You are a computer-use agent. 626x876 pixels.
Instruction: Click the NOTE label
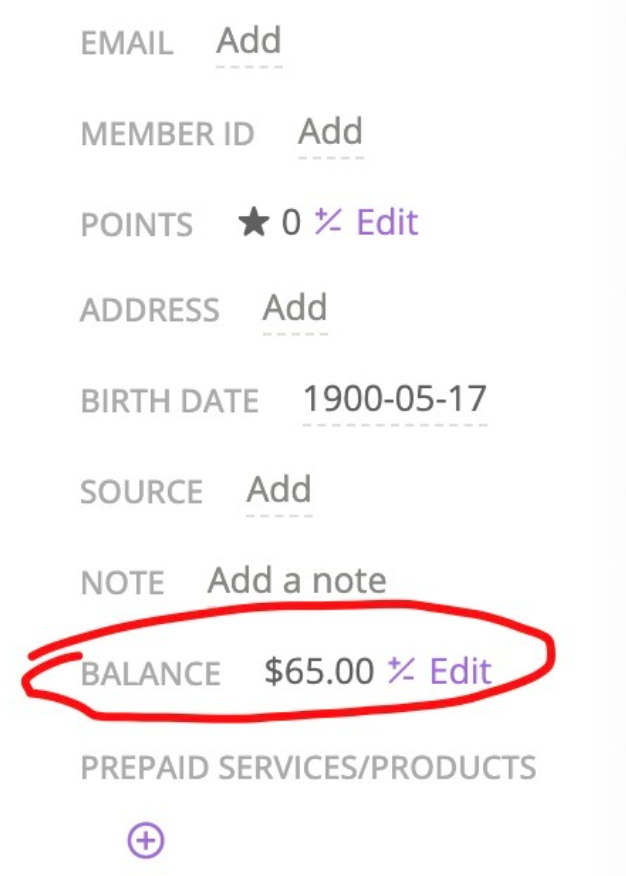pyautogui.click(x=122, y=583)
